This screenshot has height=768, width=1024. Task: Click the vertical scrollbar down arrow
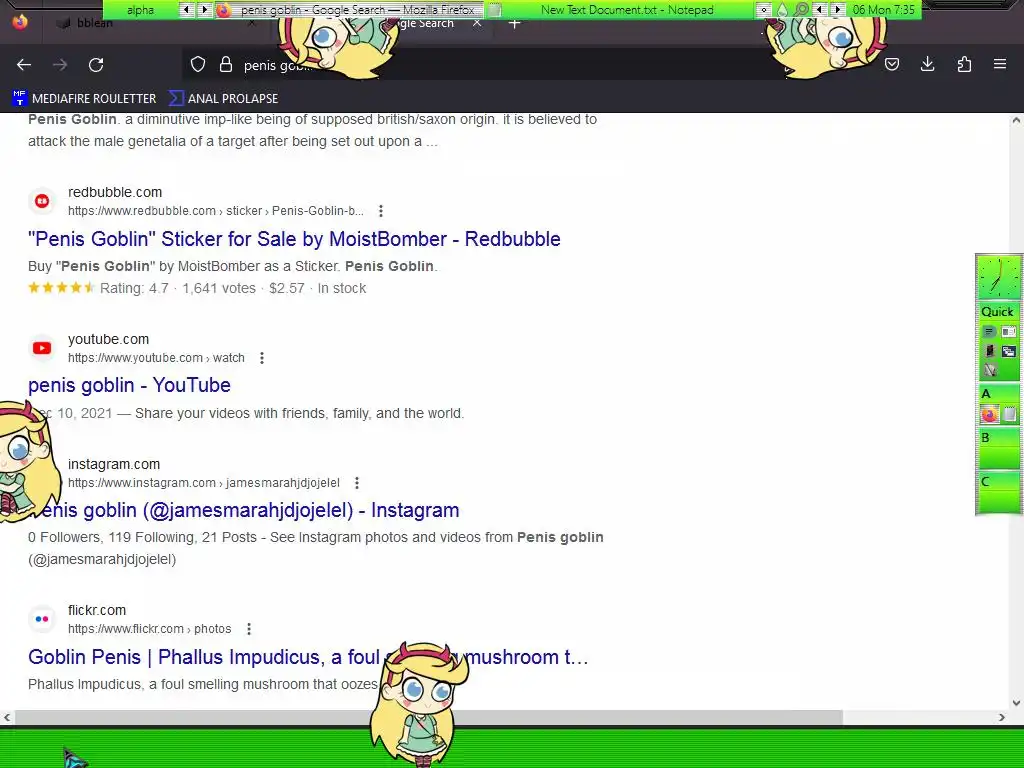[x=1016, y=703]
